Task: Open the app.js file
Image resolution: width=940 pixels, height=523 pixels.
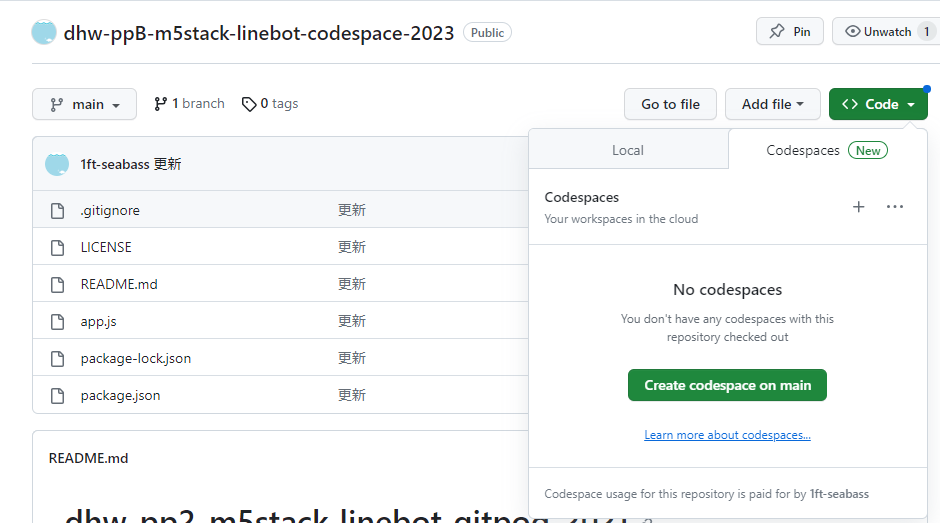Action: pos(98,321)
